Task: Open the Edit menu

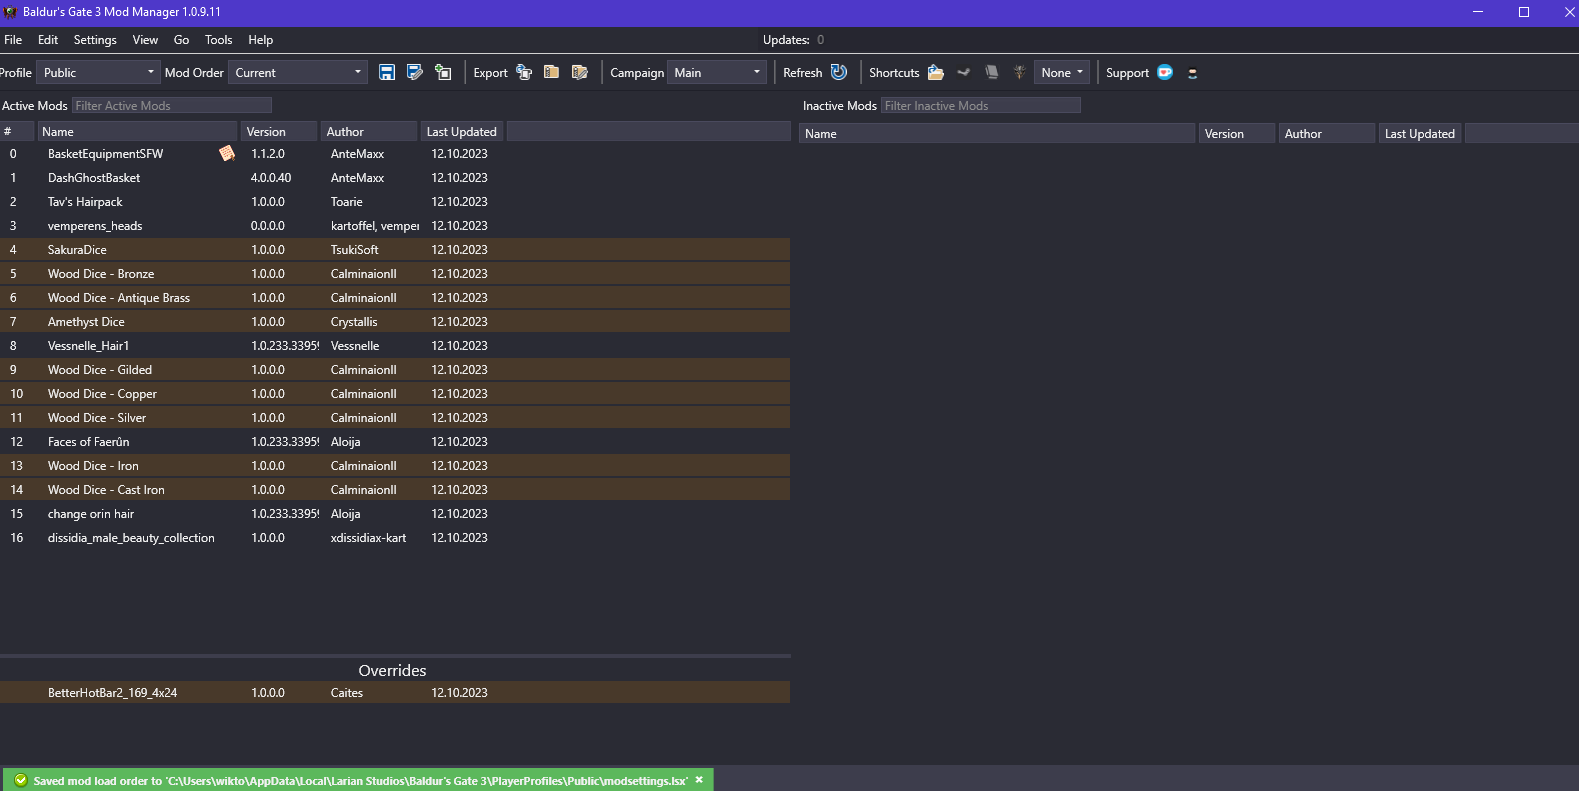Action: tap(48, 40)
